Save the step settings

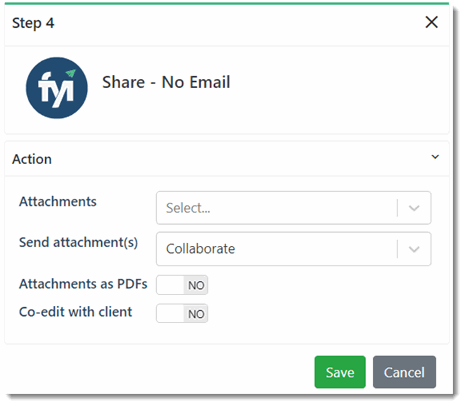tap(340, 372)
